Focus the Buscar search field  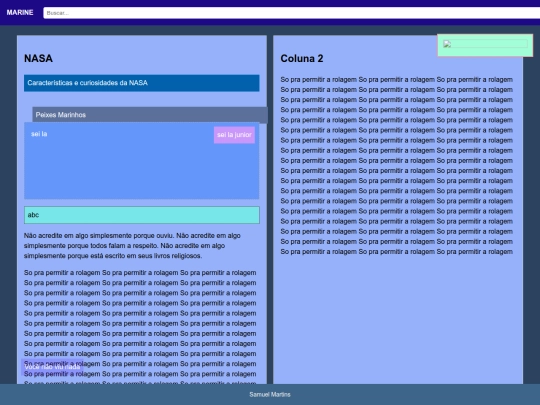(x=291, y=13)
